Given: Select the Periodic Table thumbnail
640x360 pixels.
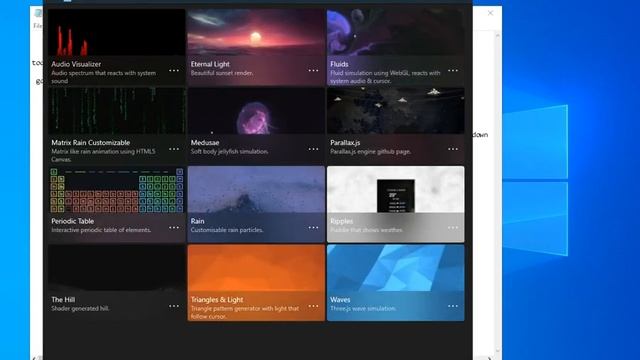Looking at the screenshot, I should [x=117, y=190].
